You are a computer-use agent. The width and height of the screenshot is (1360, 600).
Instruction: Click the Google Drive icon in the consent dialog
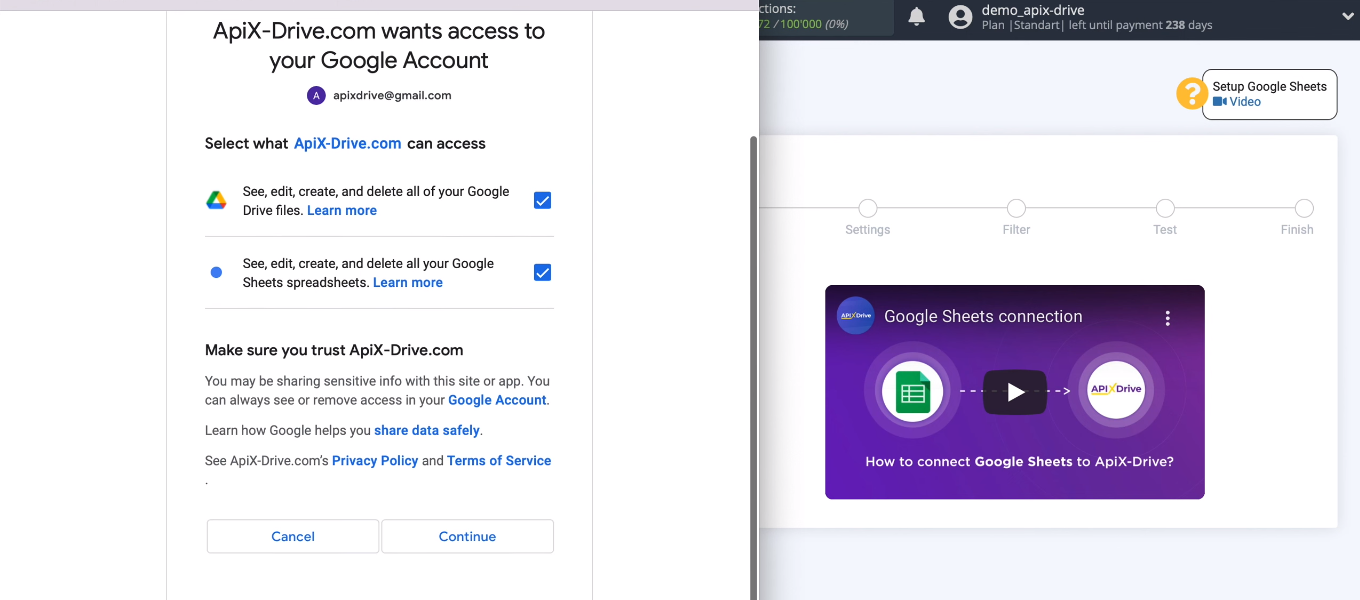(x=216, y=200)
